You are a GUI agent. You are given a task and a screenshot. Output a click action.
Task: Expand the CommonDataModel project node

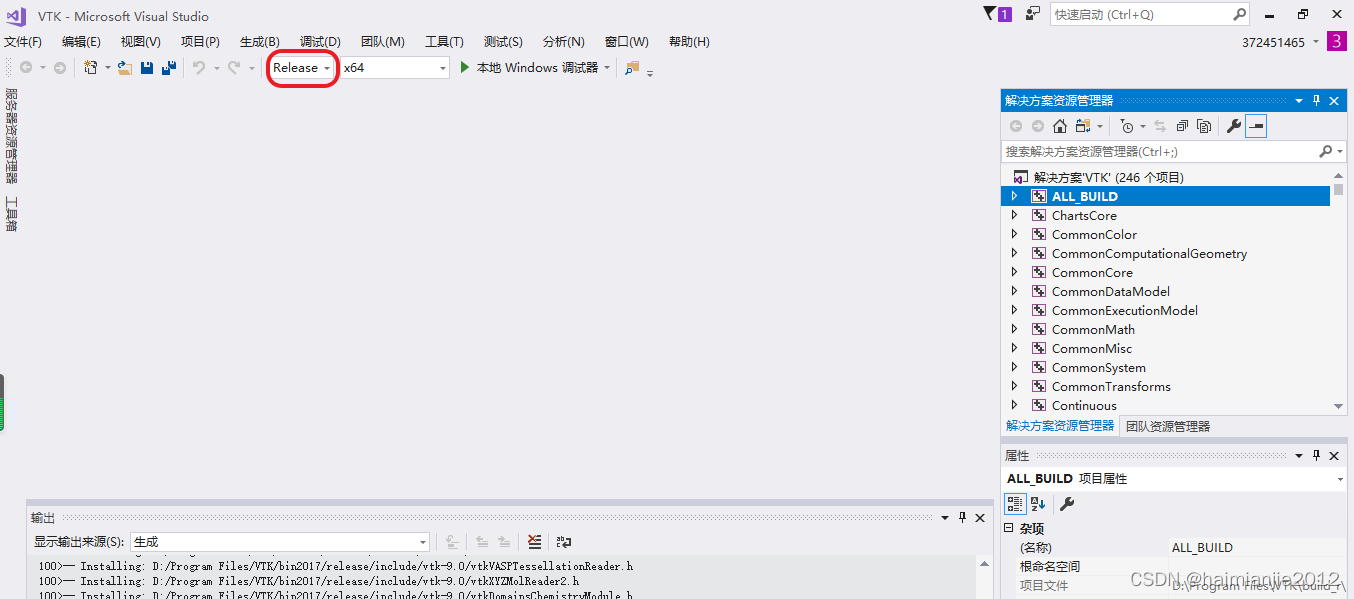[x=1014, y=291]
